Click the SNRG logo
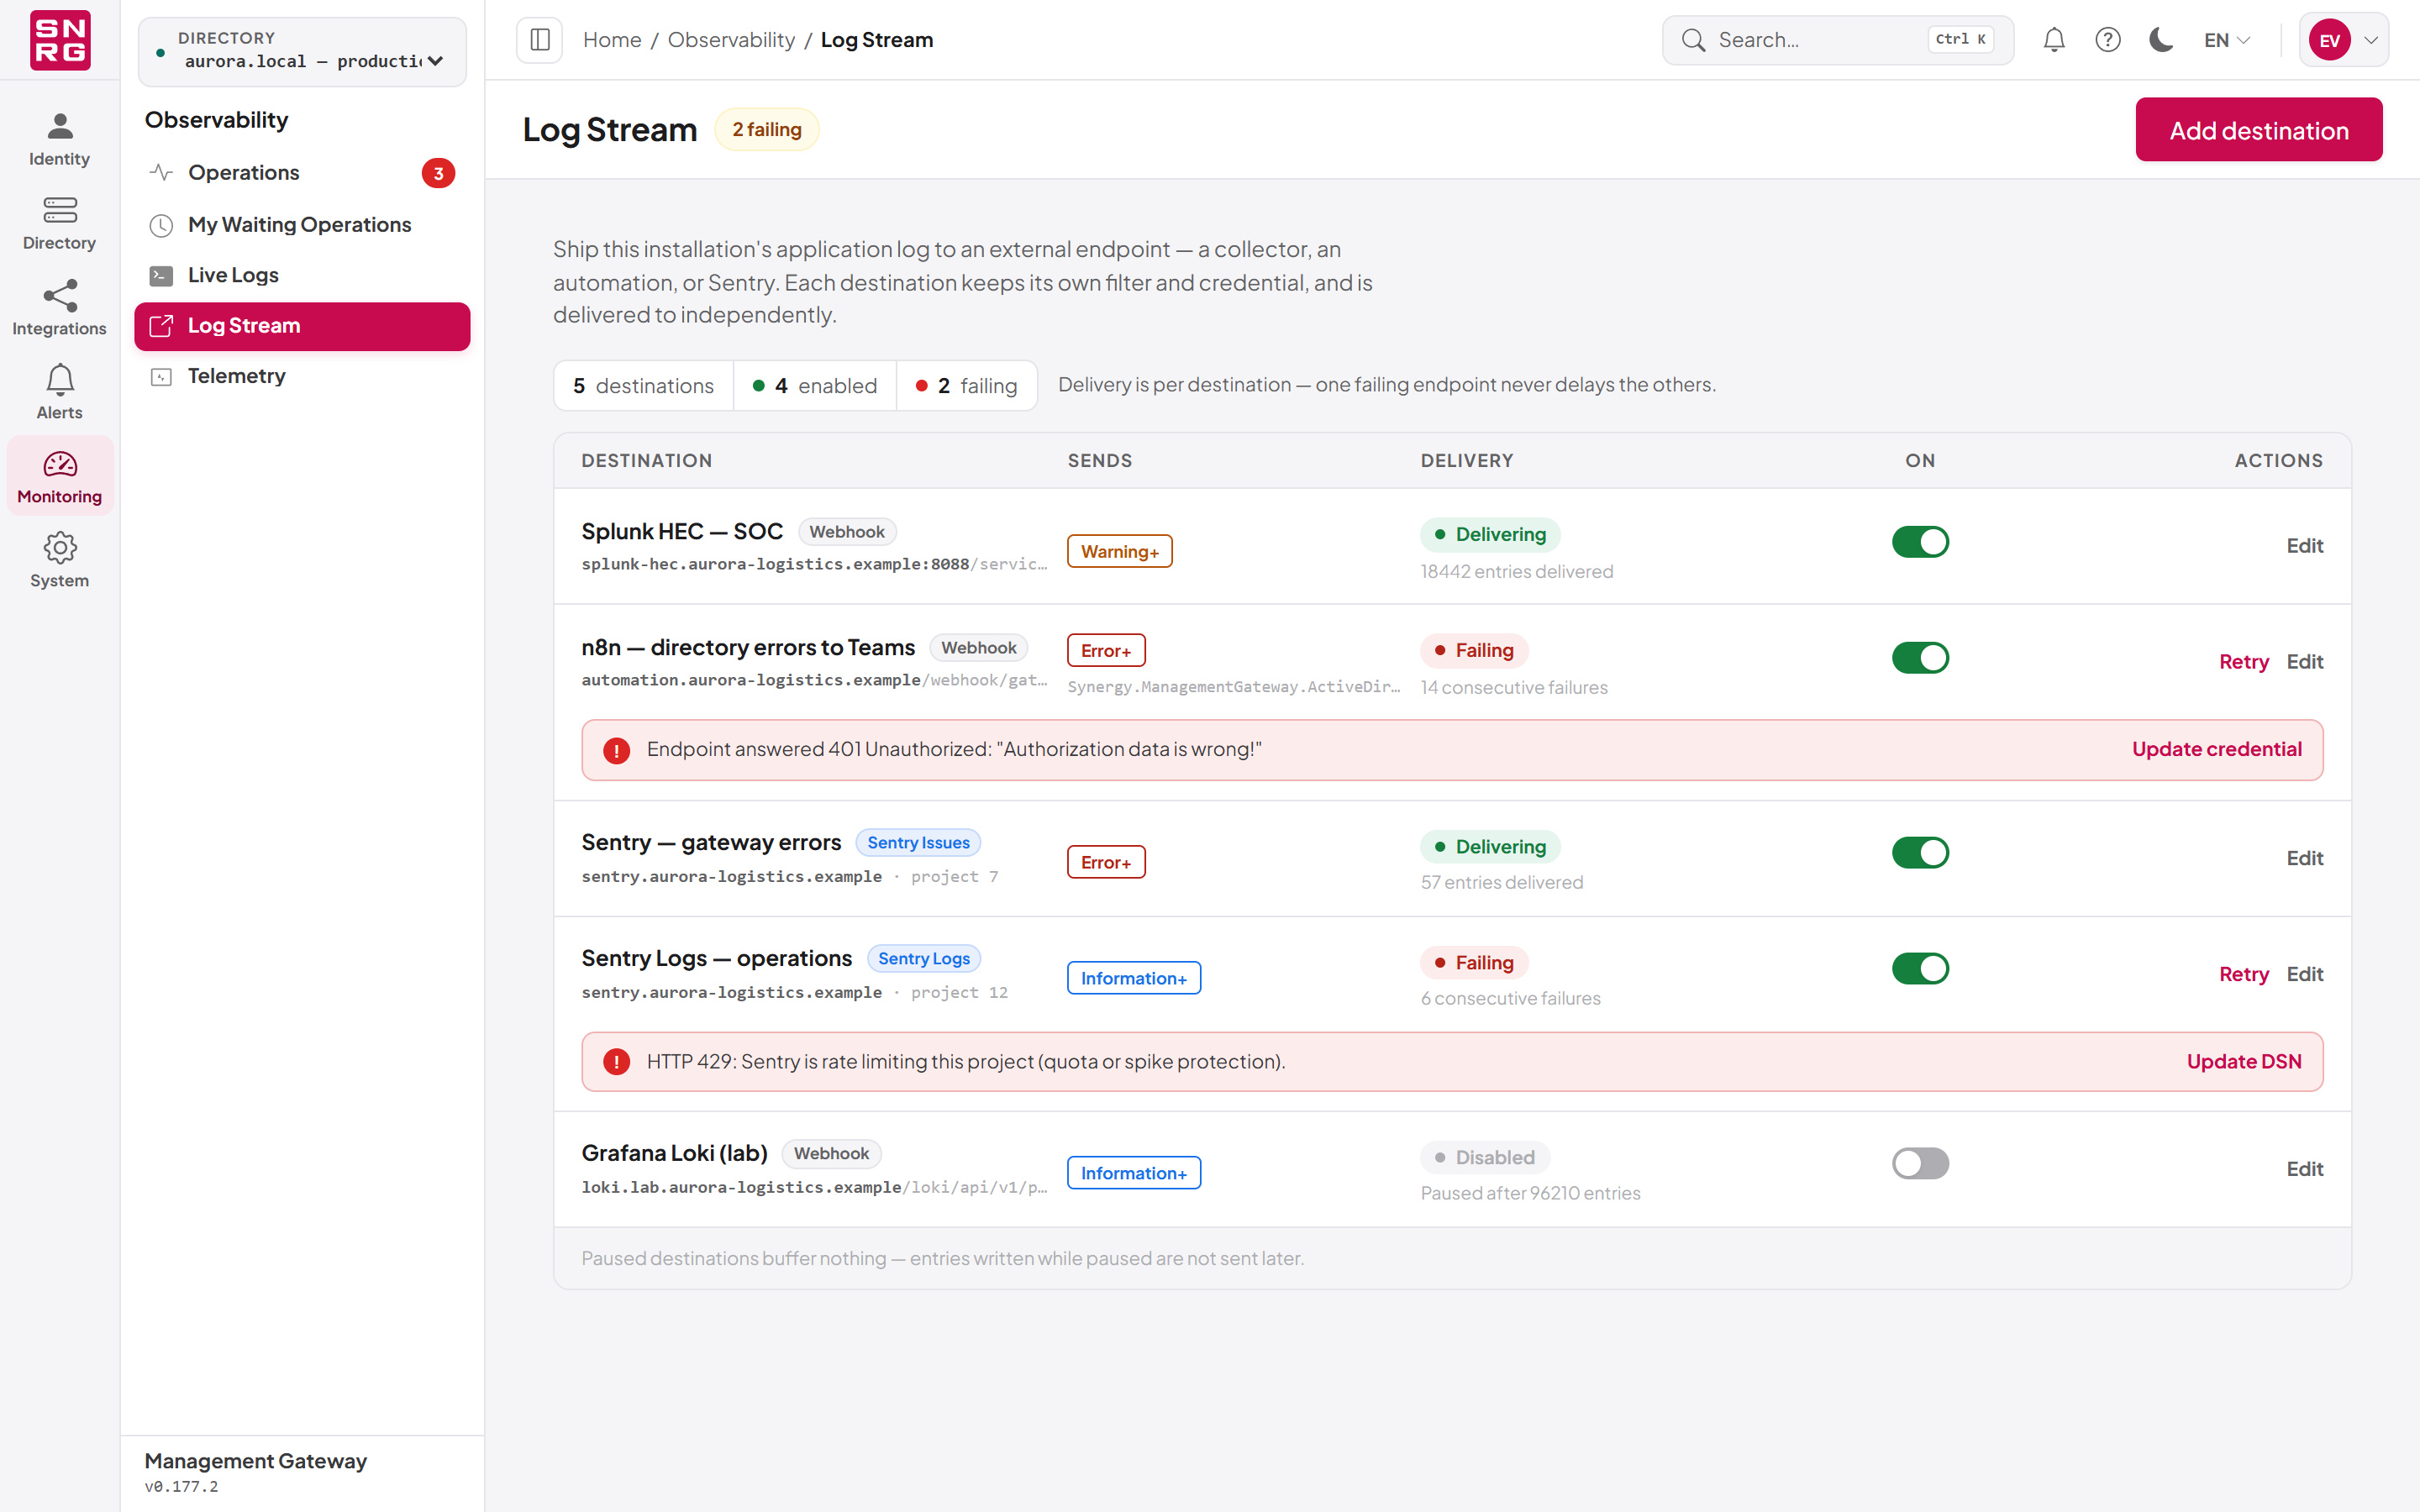Viewport: 2420px width, 1512px height. point(60,40)
